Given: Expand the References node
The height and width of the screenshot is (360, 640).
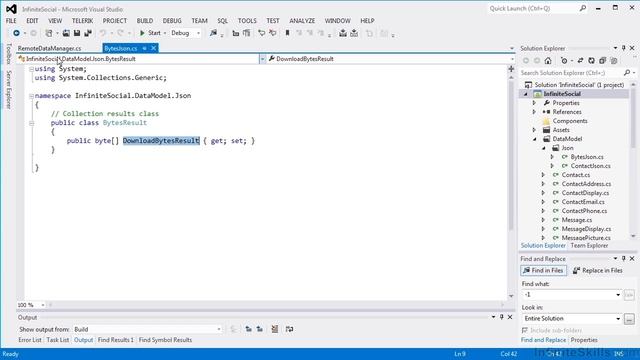Looking at the screenshot, I should tap(534, 112).
